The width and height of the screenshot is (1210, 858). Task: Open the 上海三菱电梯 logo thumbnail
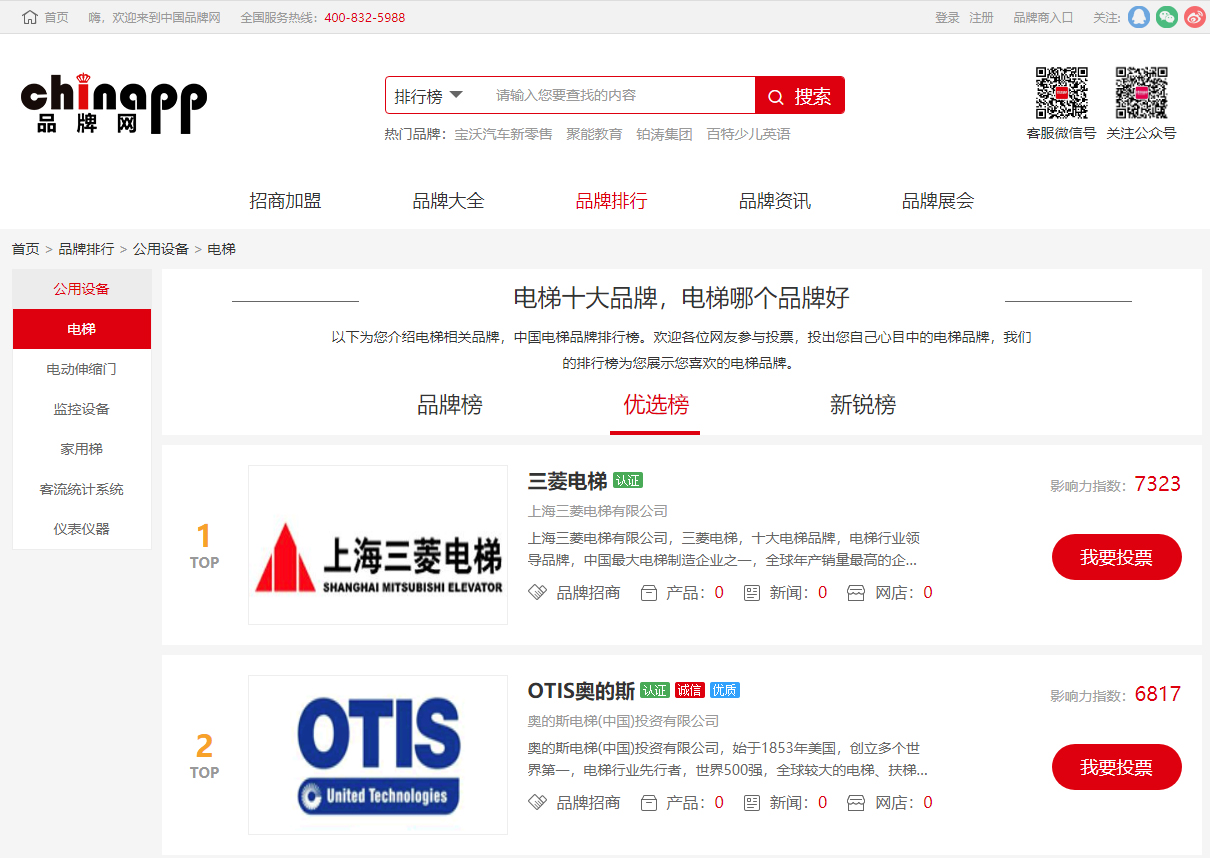[378, 545]
